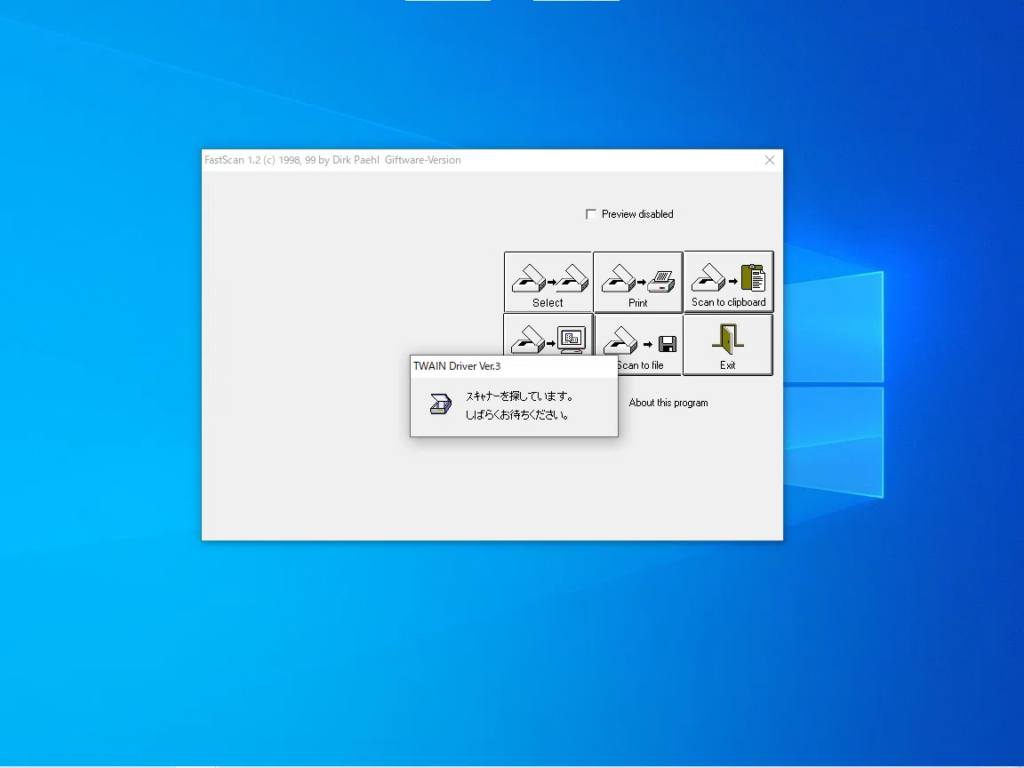Click the "Scan to clipboard" text label
Image resolution: width=1024 pixels, height=768 pixels.
point(729,302)
